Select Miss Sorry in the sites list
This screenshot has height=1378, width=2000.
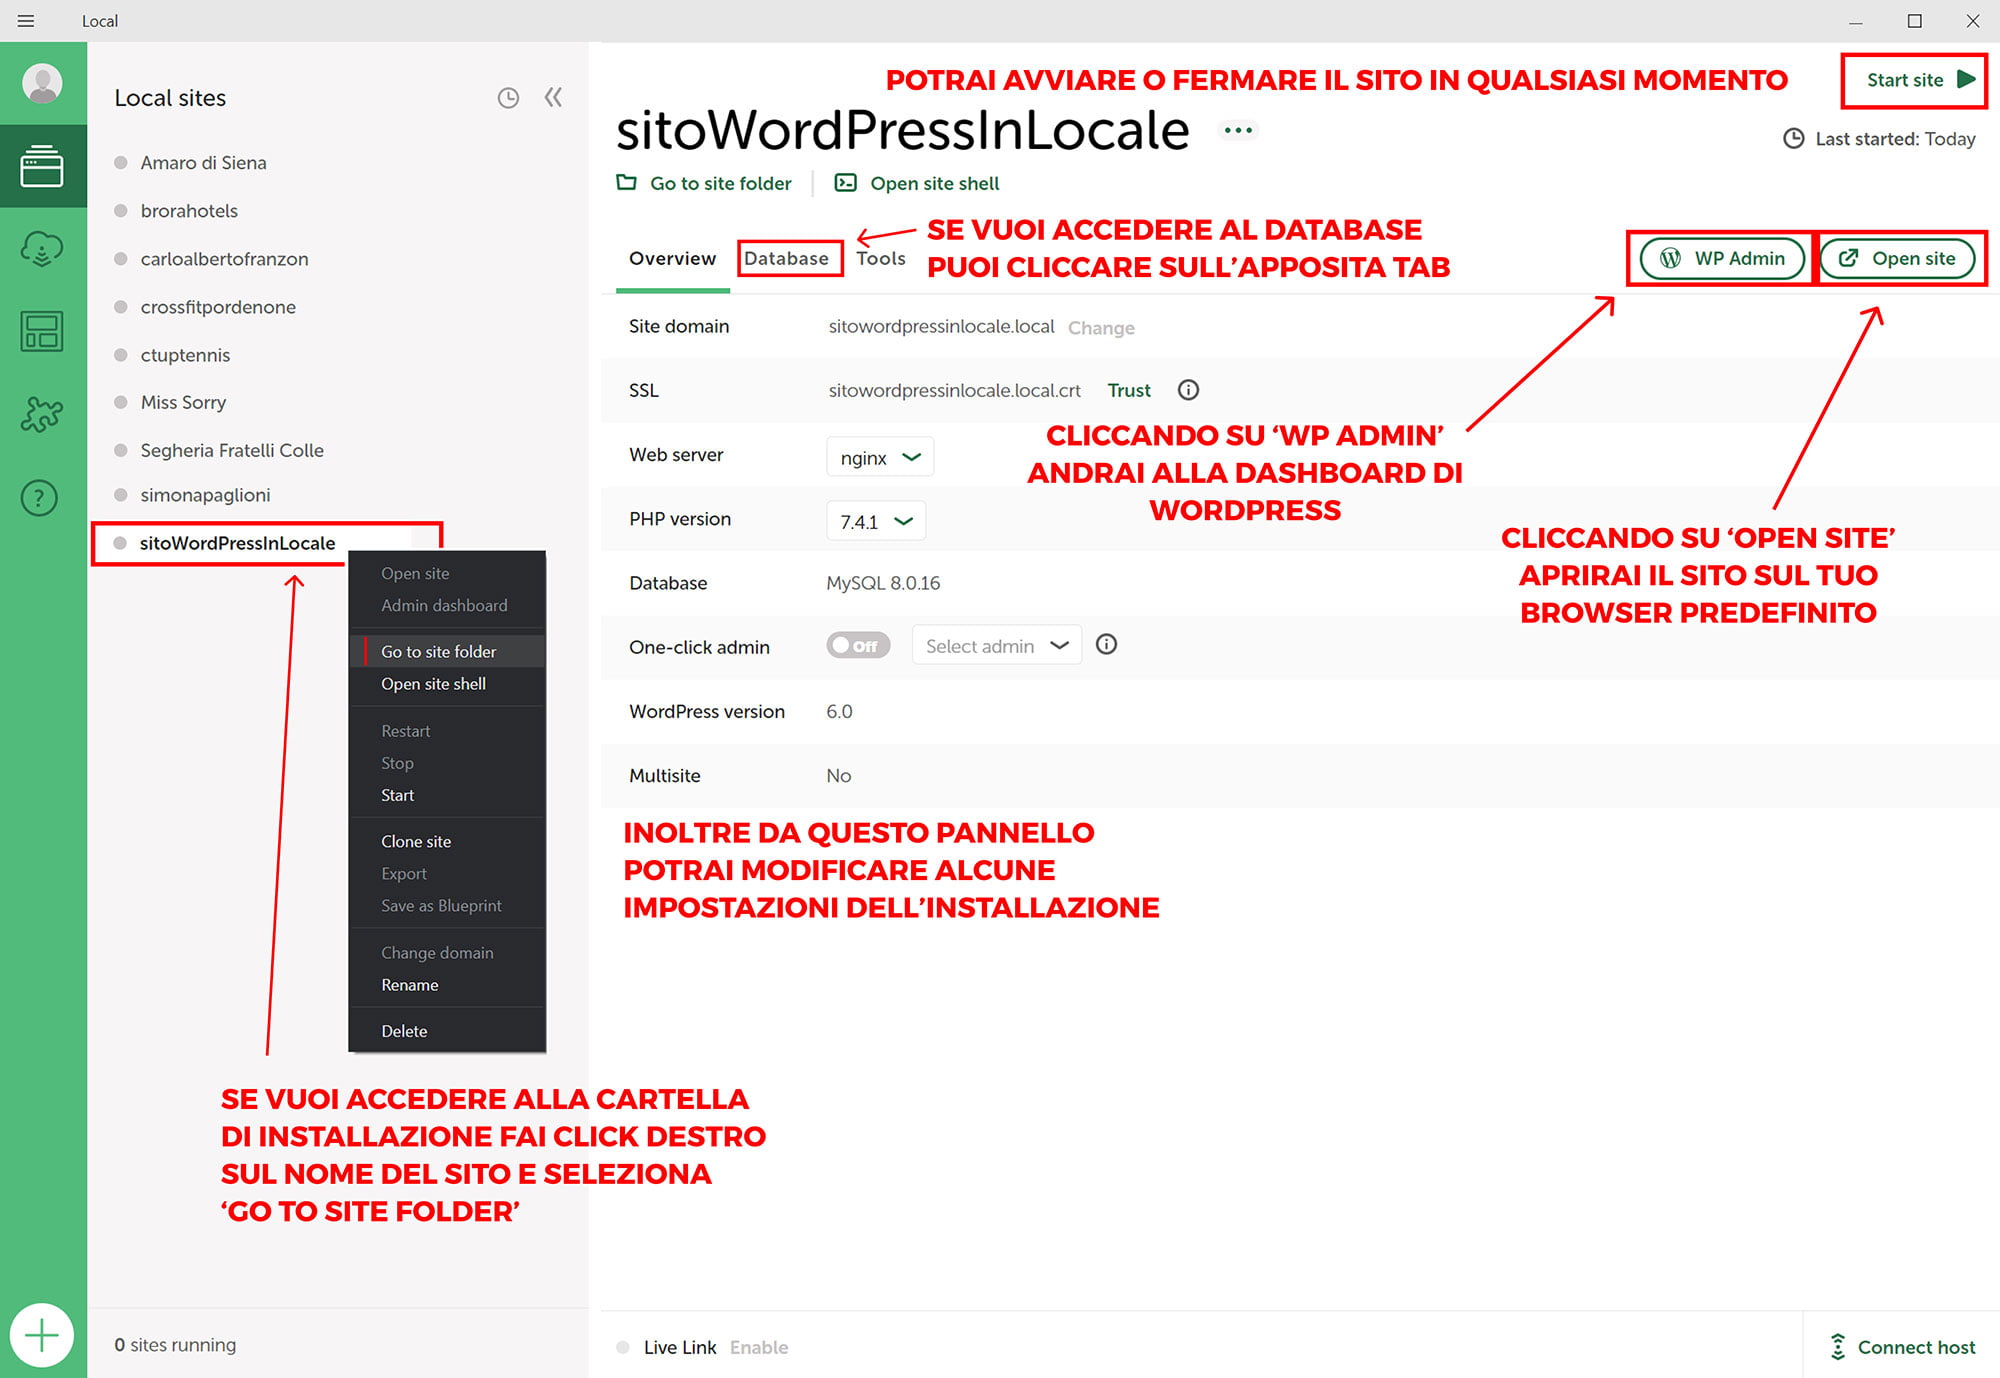[x=183, y=402]
